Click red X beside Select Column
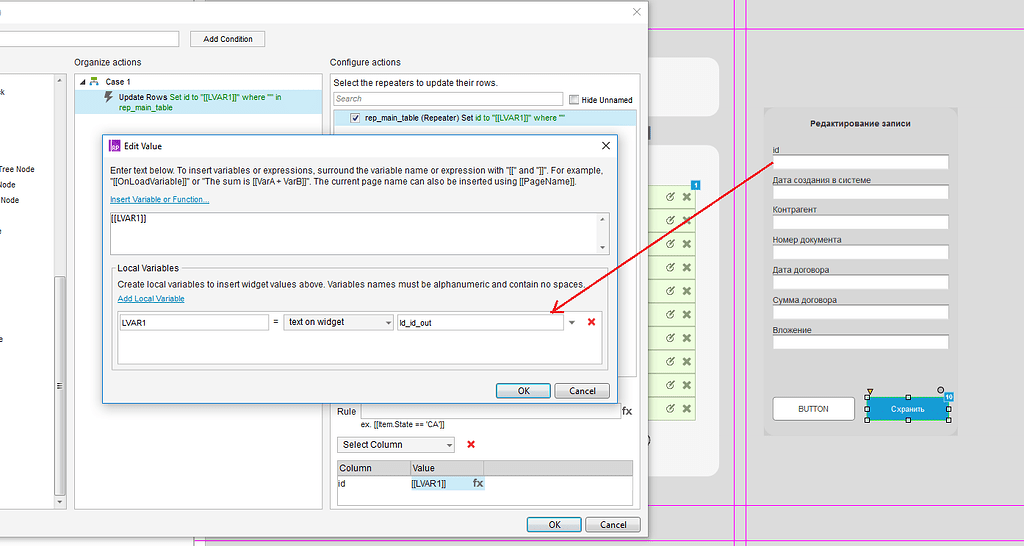1024x546 pixels. (471, 444)
